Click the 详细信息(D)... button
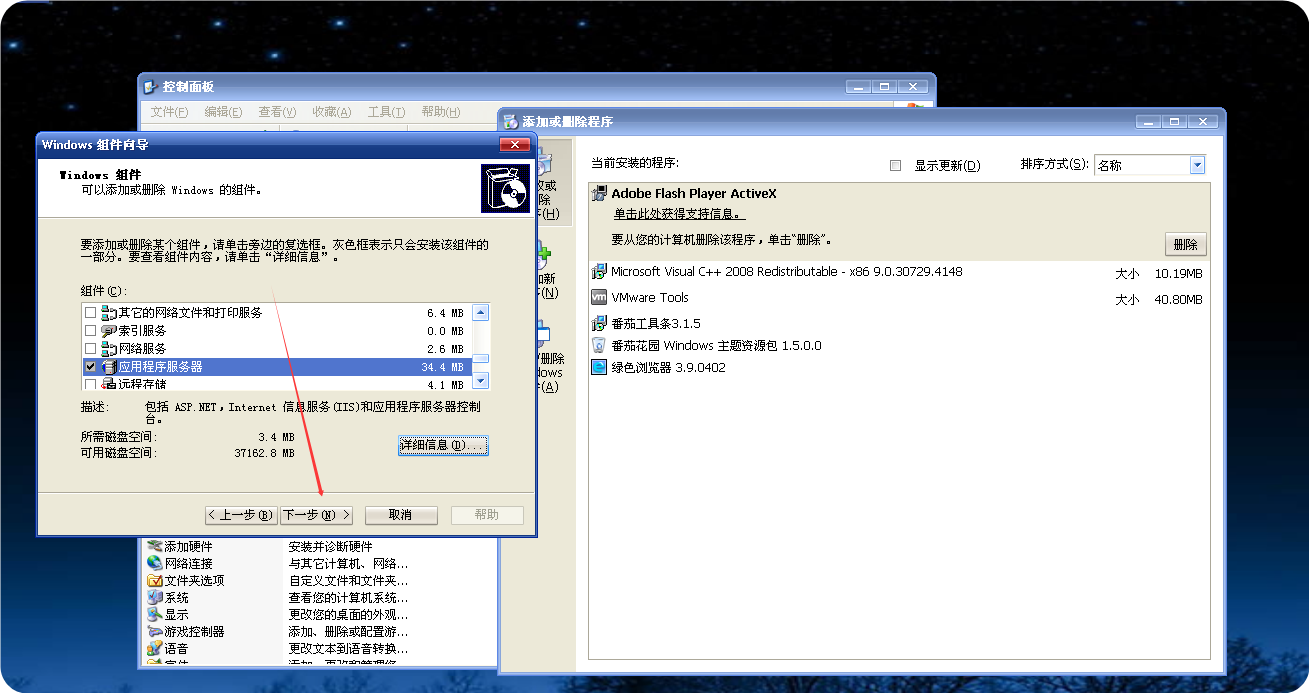1309x693 pixels. [x=443, y=445]
